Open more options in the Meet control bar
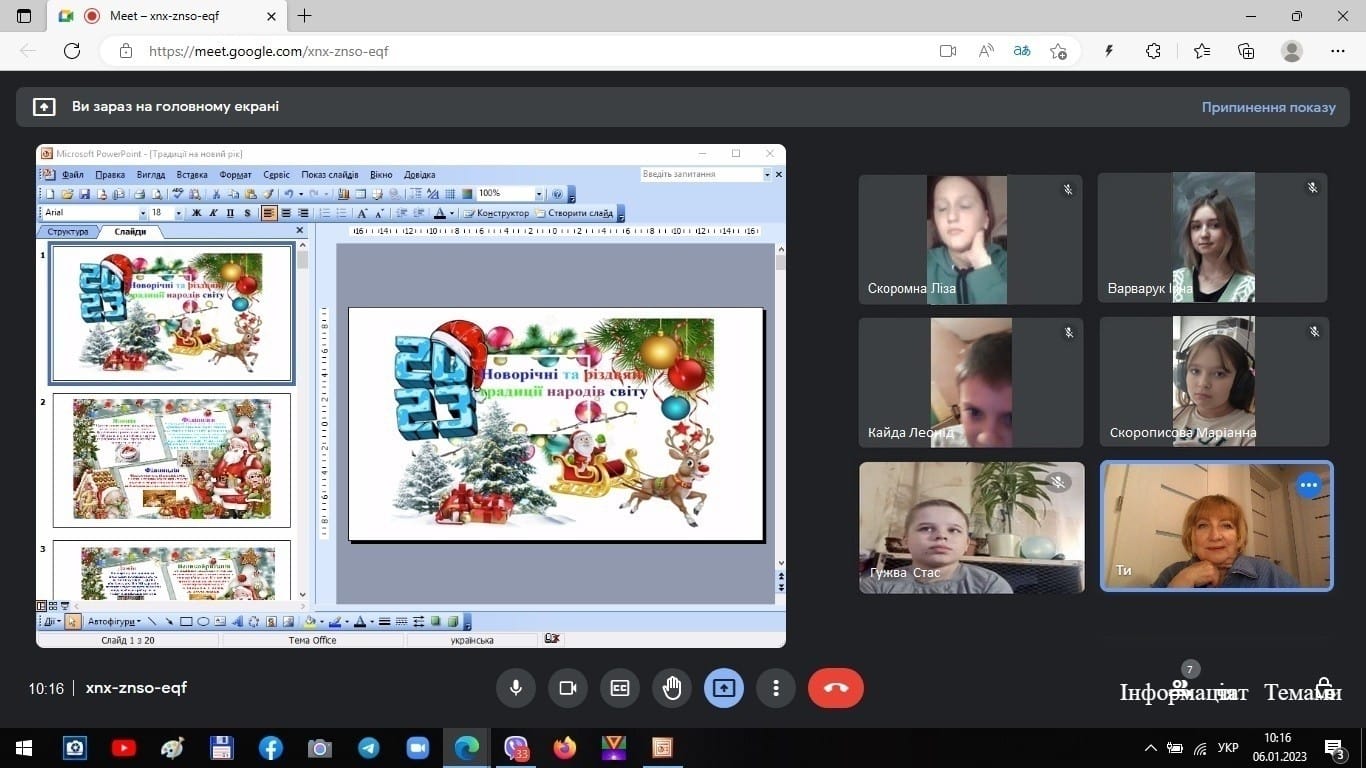The image size is (1366, 768). click(x=776, y=688)
